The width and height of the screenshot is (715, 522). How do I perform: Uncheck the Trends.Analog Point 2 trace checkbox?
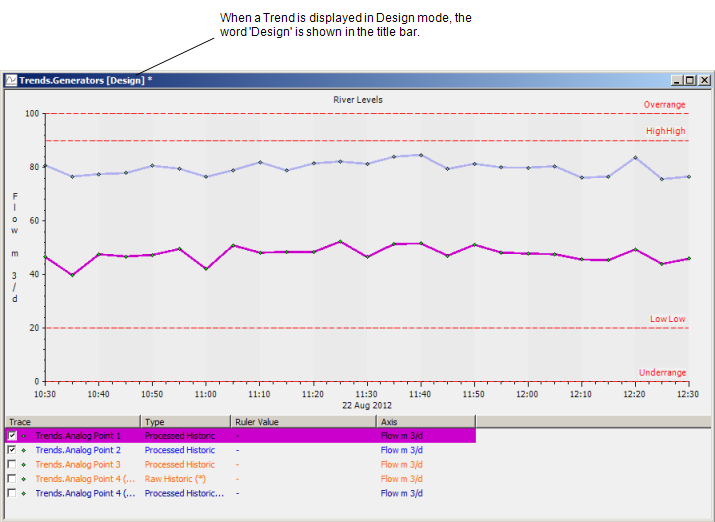click(12, 450)
